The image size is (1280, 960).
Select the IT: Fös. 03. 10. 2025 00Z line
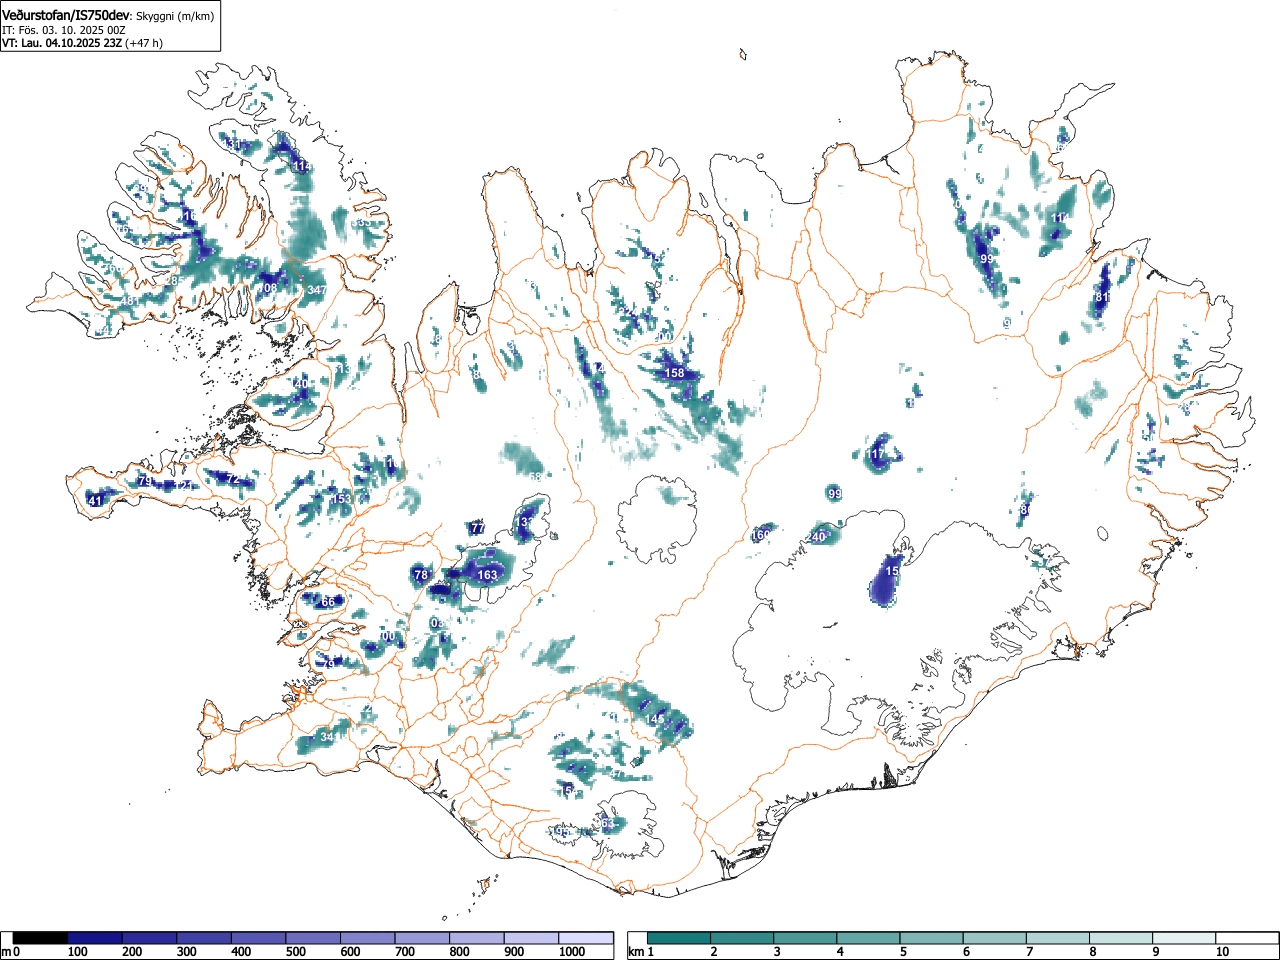63,30
